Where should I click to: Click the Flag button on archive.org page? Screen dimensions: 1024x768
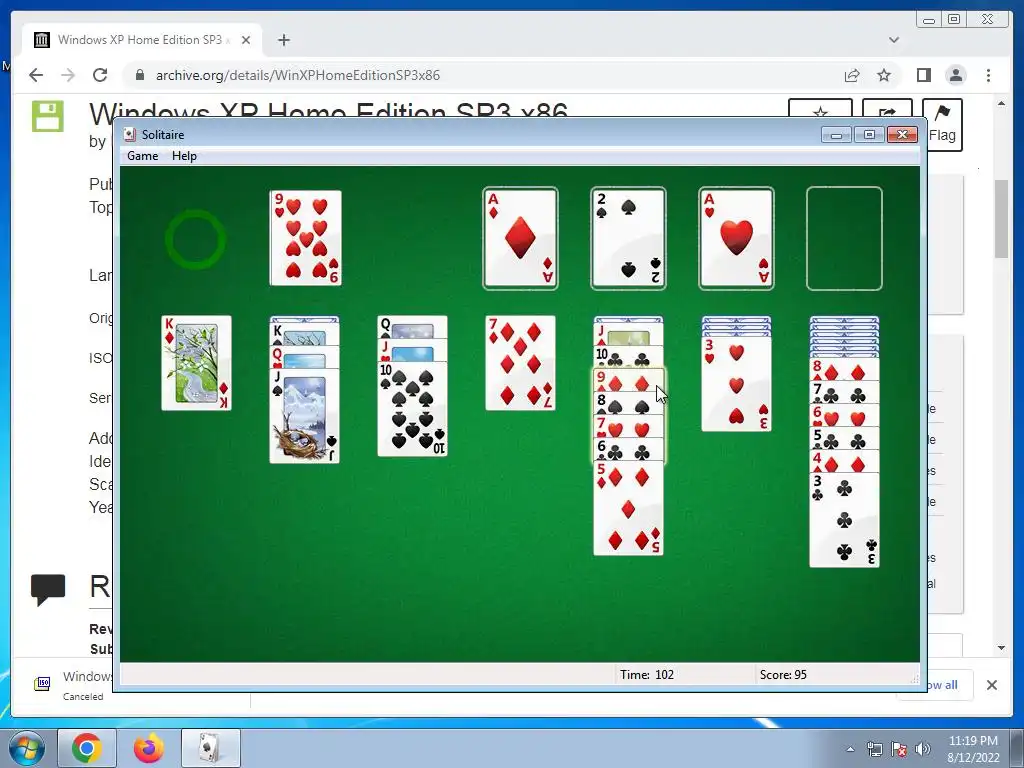[942, 124]
